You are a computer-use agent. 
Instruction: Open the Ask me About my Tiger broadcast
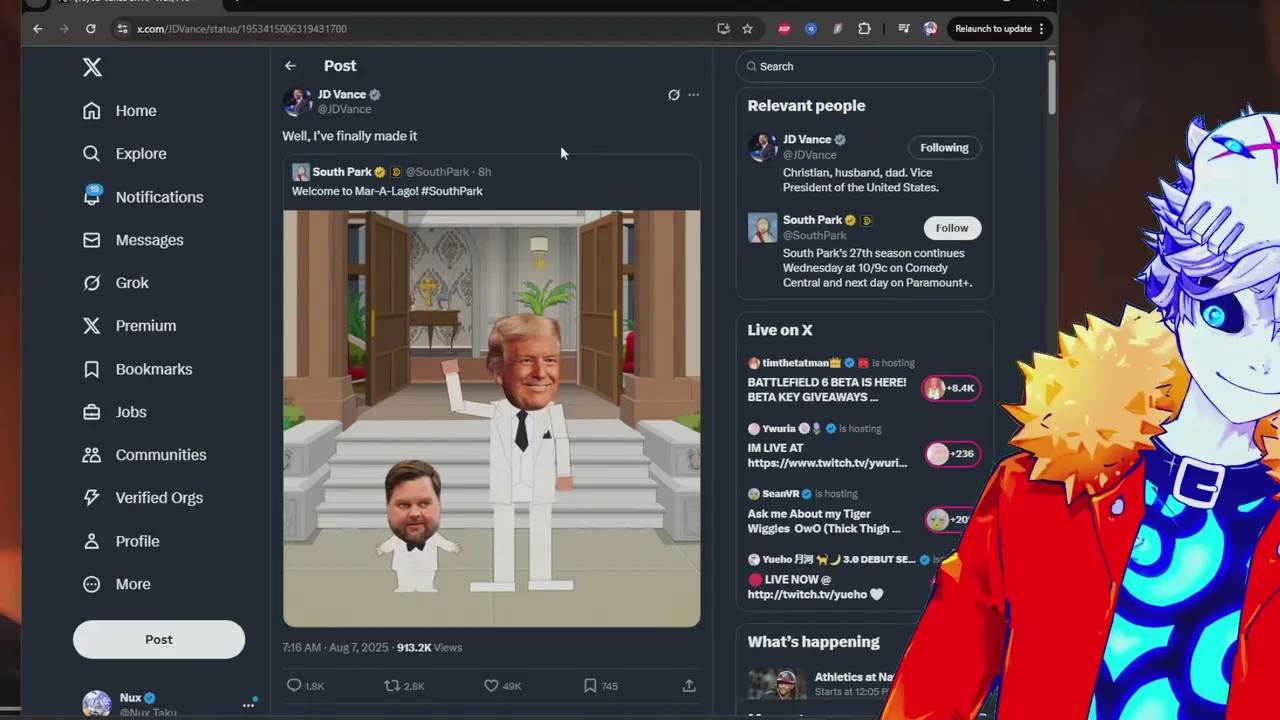click(824, 521)
